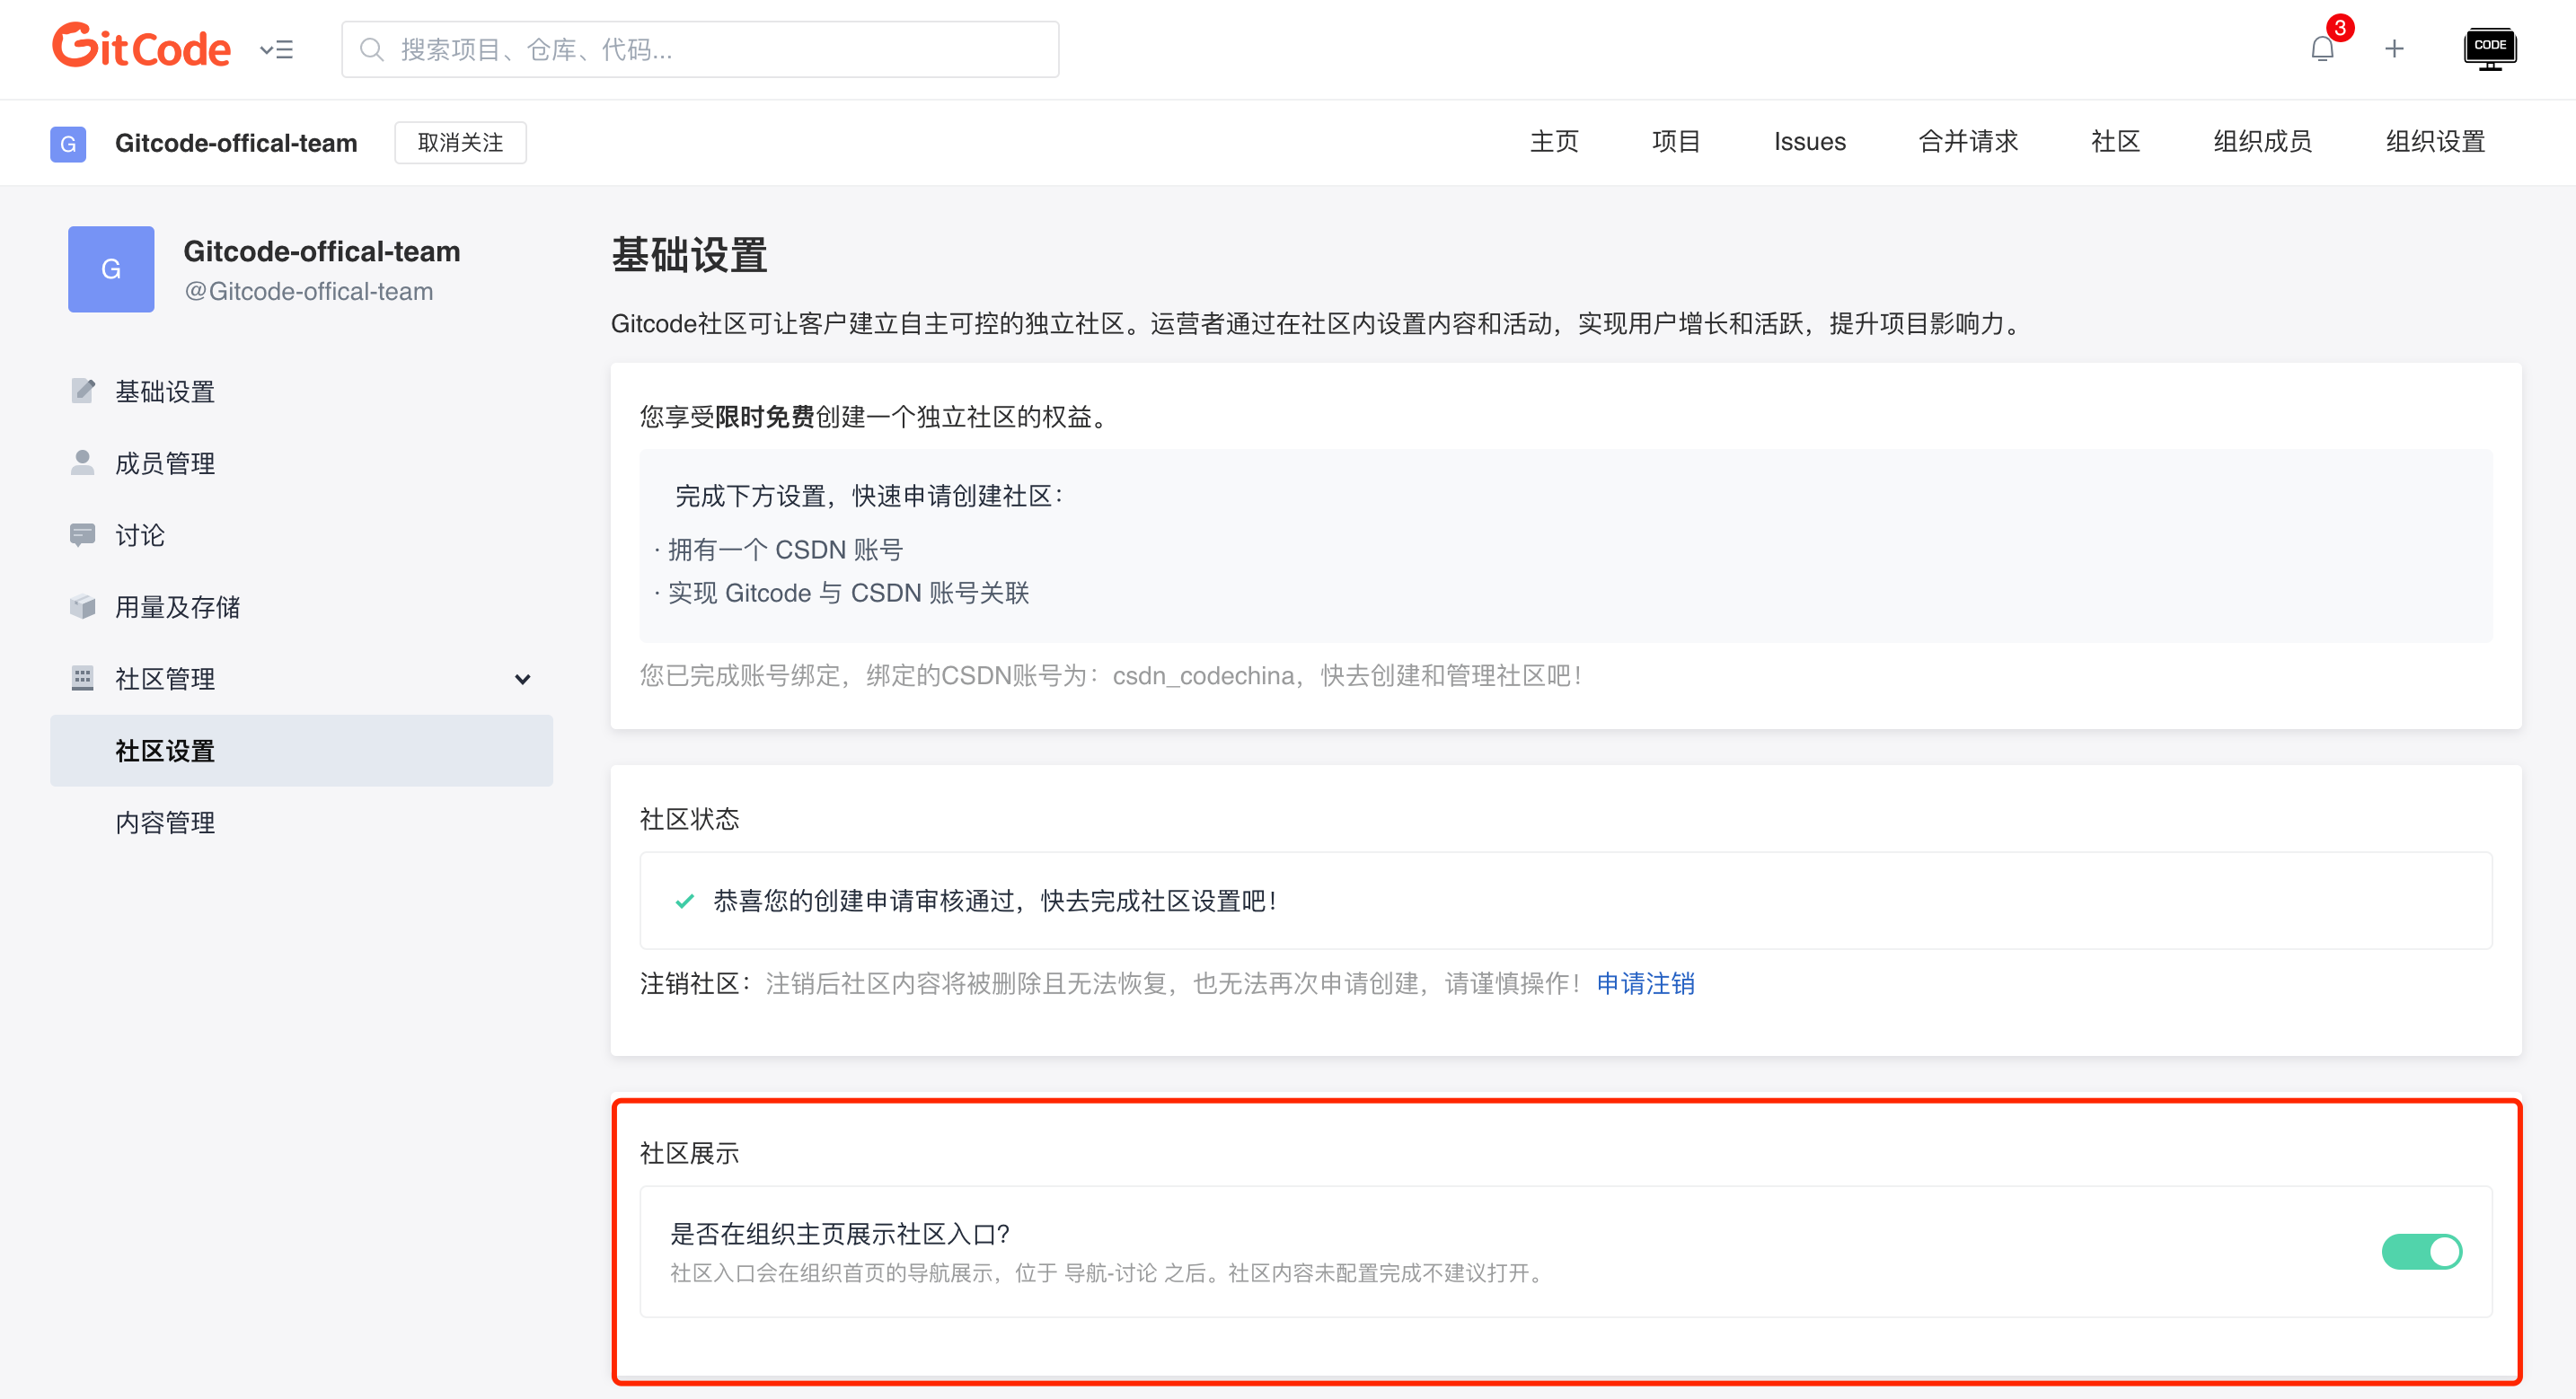Select 用量及存储 in the sidebar
The image size is (2576, 1399).
click(x=178, y=608)
